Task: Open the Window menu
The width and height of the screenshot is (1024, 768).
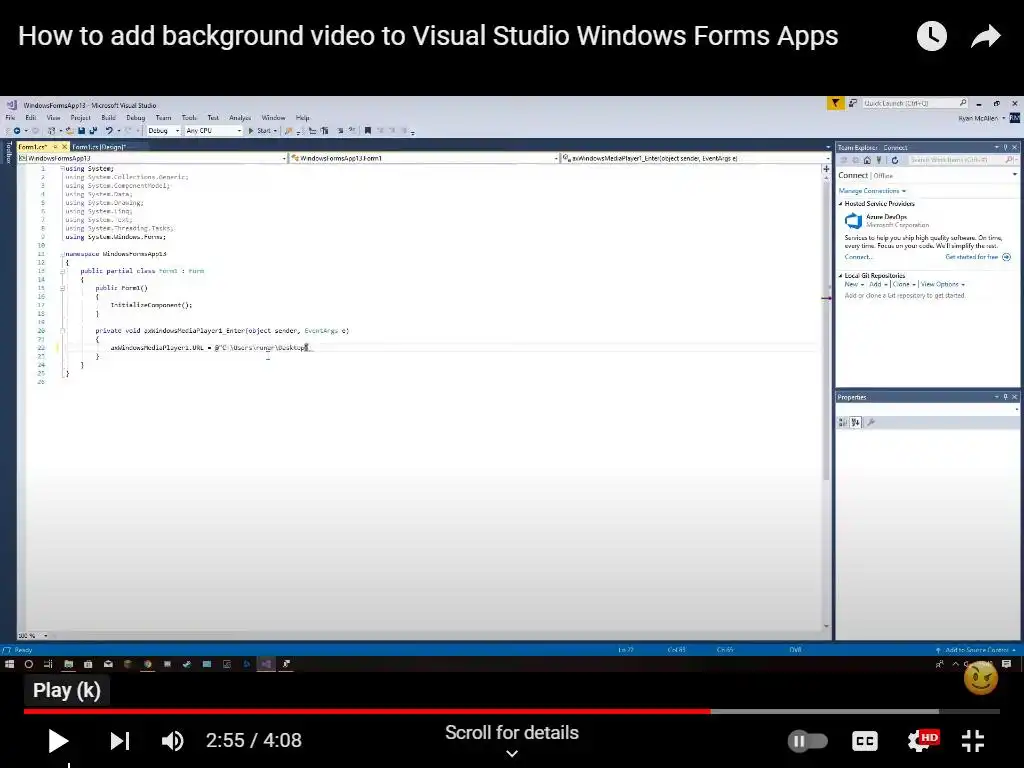Action: 273,118
